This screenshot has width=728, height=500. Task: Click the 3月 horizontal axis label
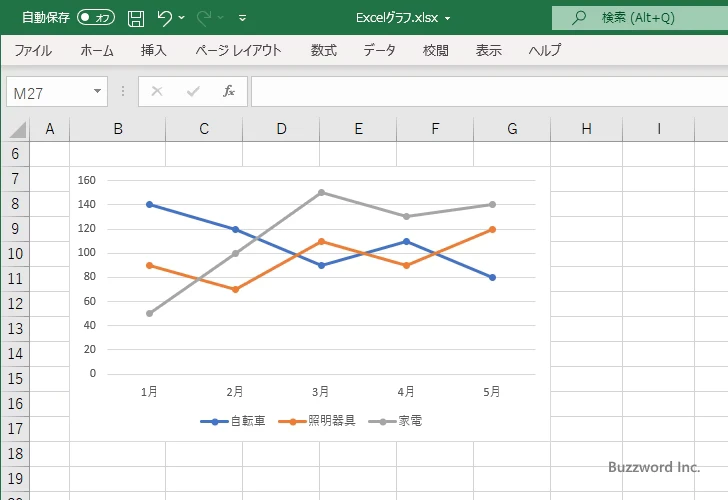coord(320,392)
